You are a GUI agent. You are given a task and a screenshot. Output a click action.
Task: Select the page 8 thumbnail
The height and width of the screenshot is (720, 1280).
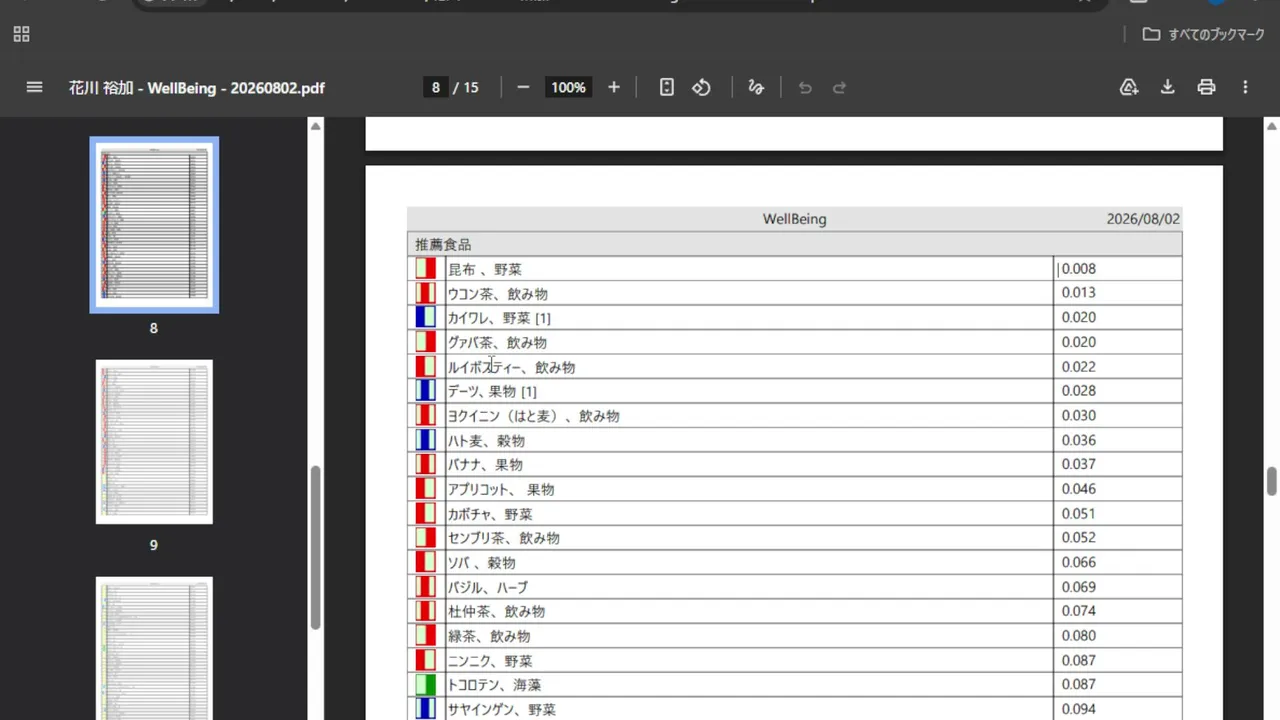[x=154, y=225]
